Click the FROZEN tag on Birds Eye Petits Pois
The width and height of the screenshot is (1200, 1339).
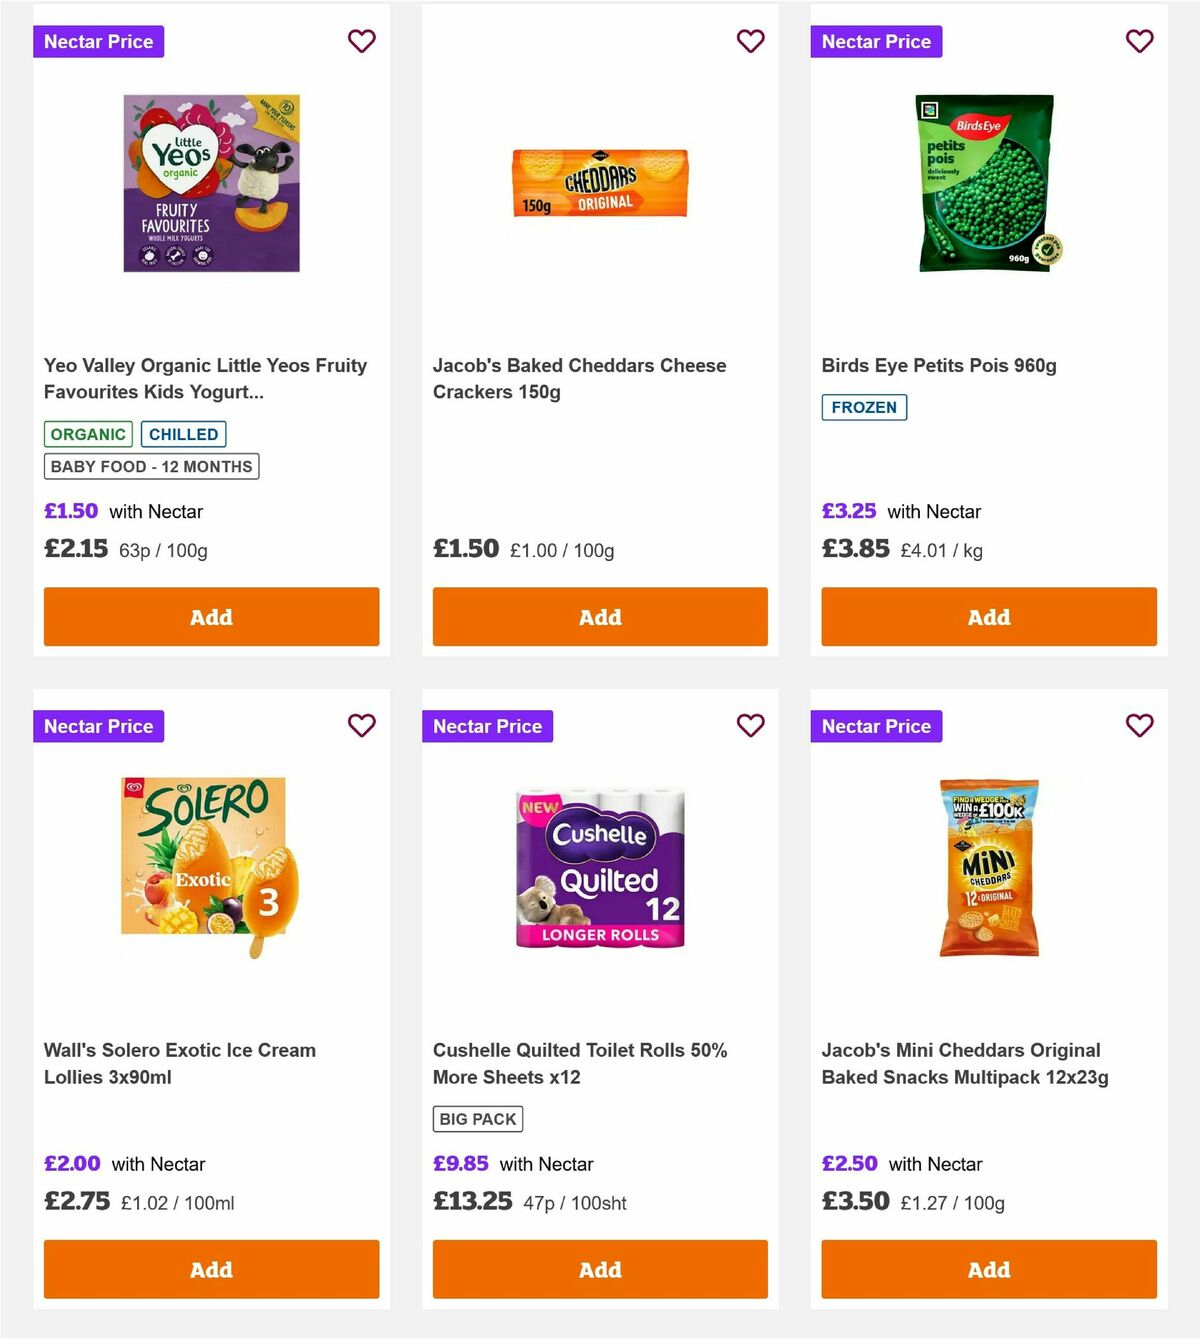tap(864, 407)
